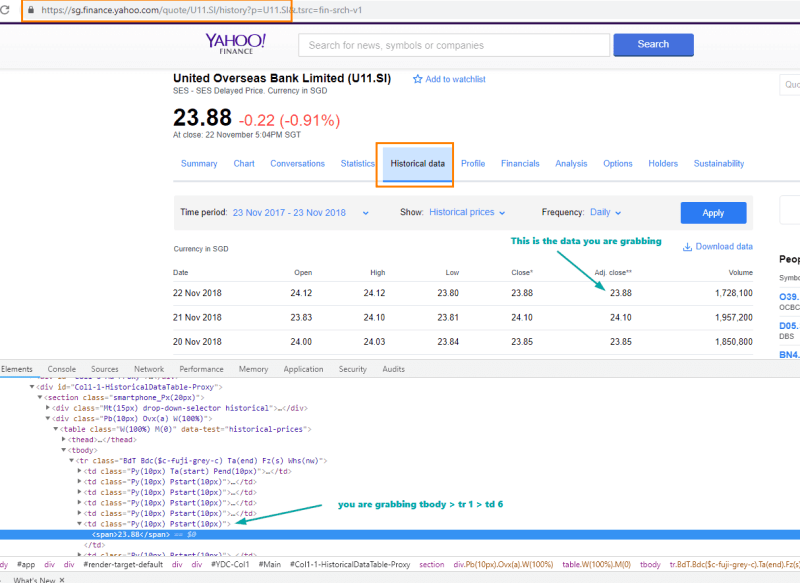Select the Historical data tab
Viewport: 800px width, 583px height.
click(x=417, y=164)
